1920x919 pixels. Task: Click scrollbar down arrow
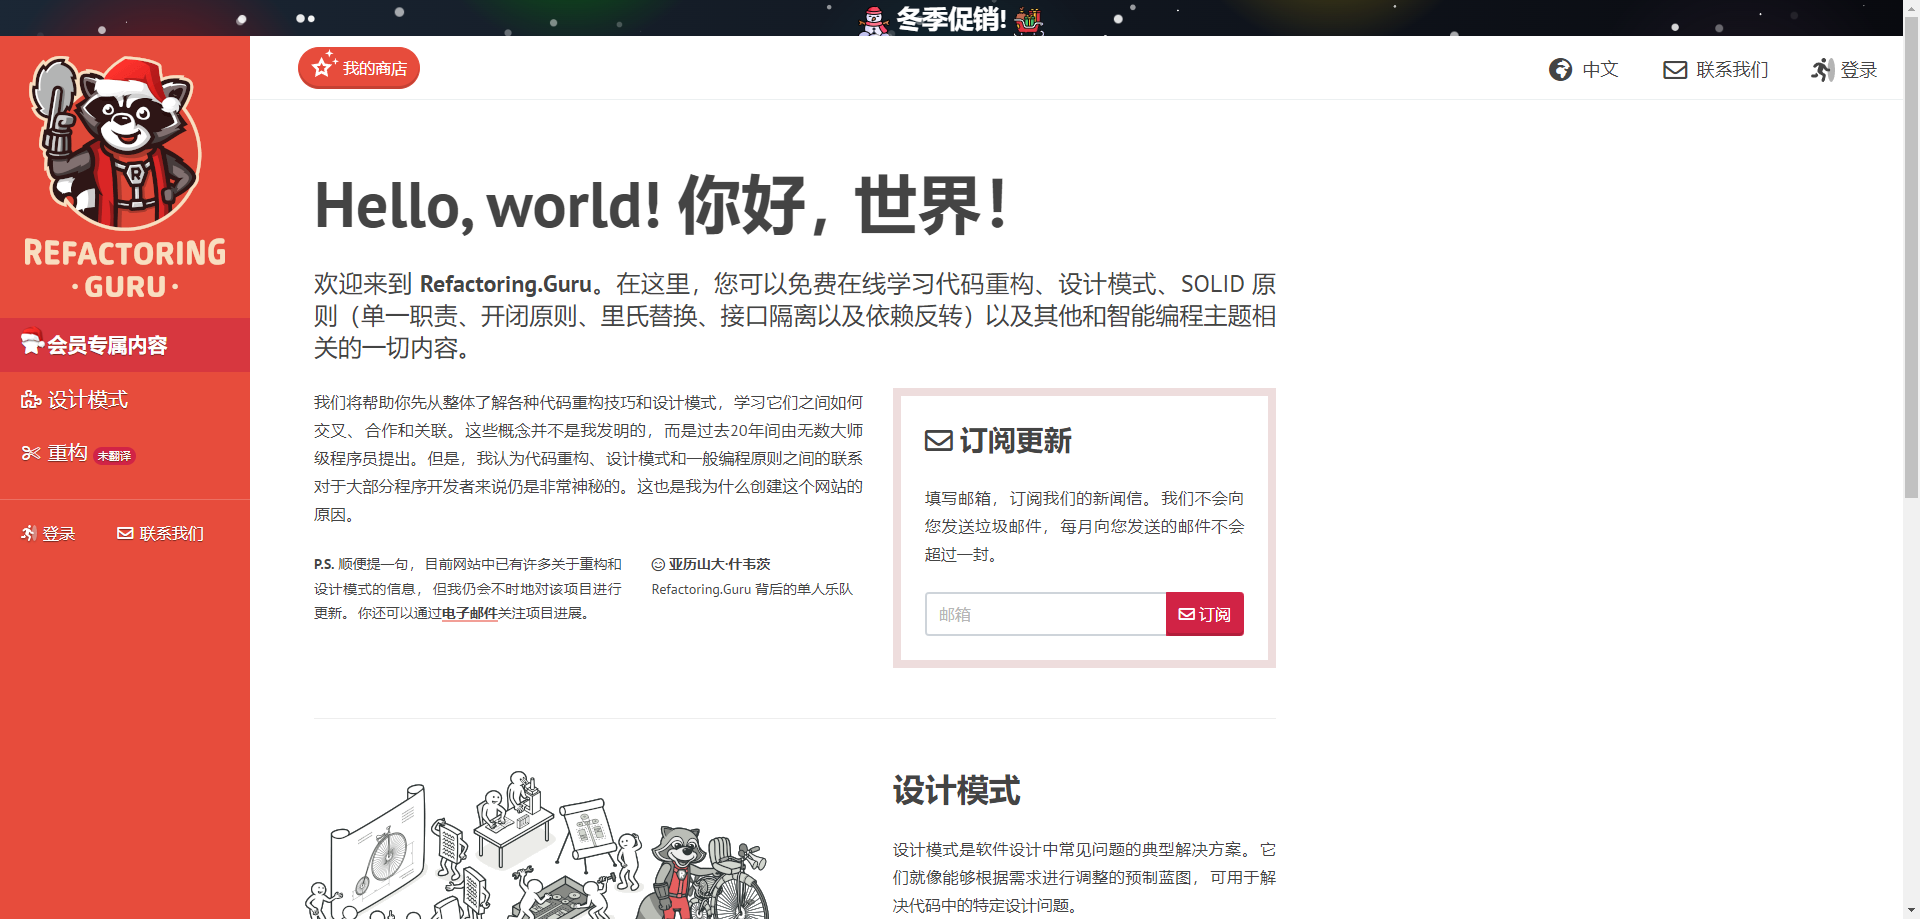[x=1911, y=910]
